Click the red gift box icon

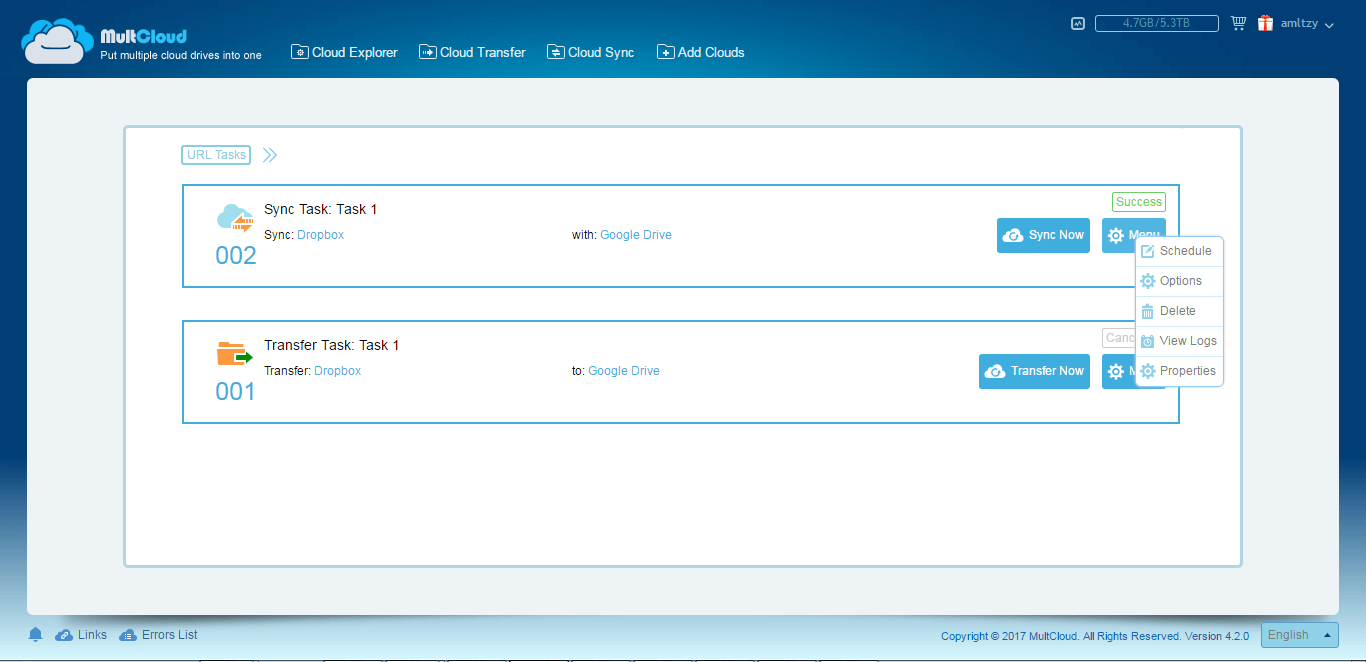1265,23
